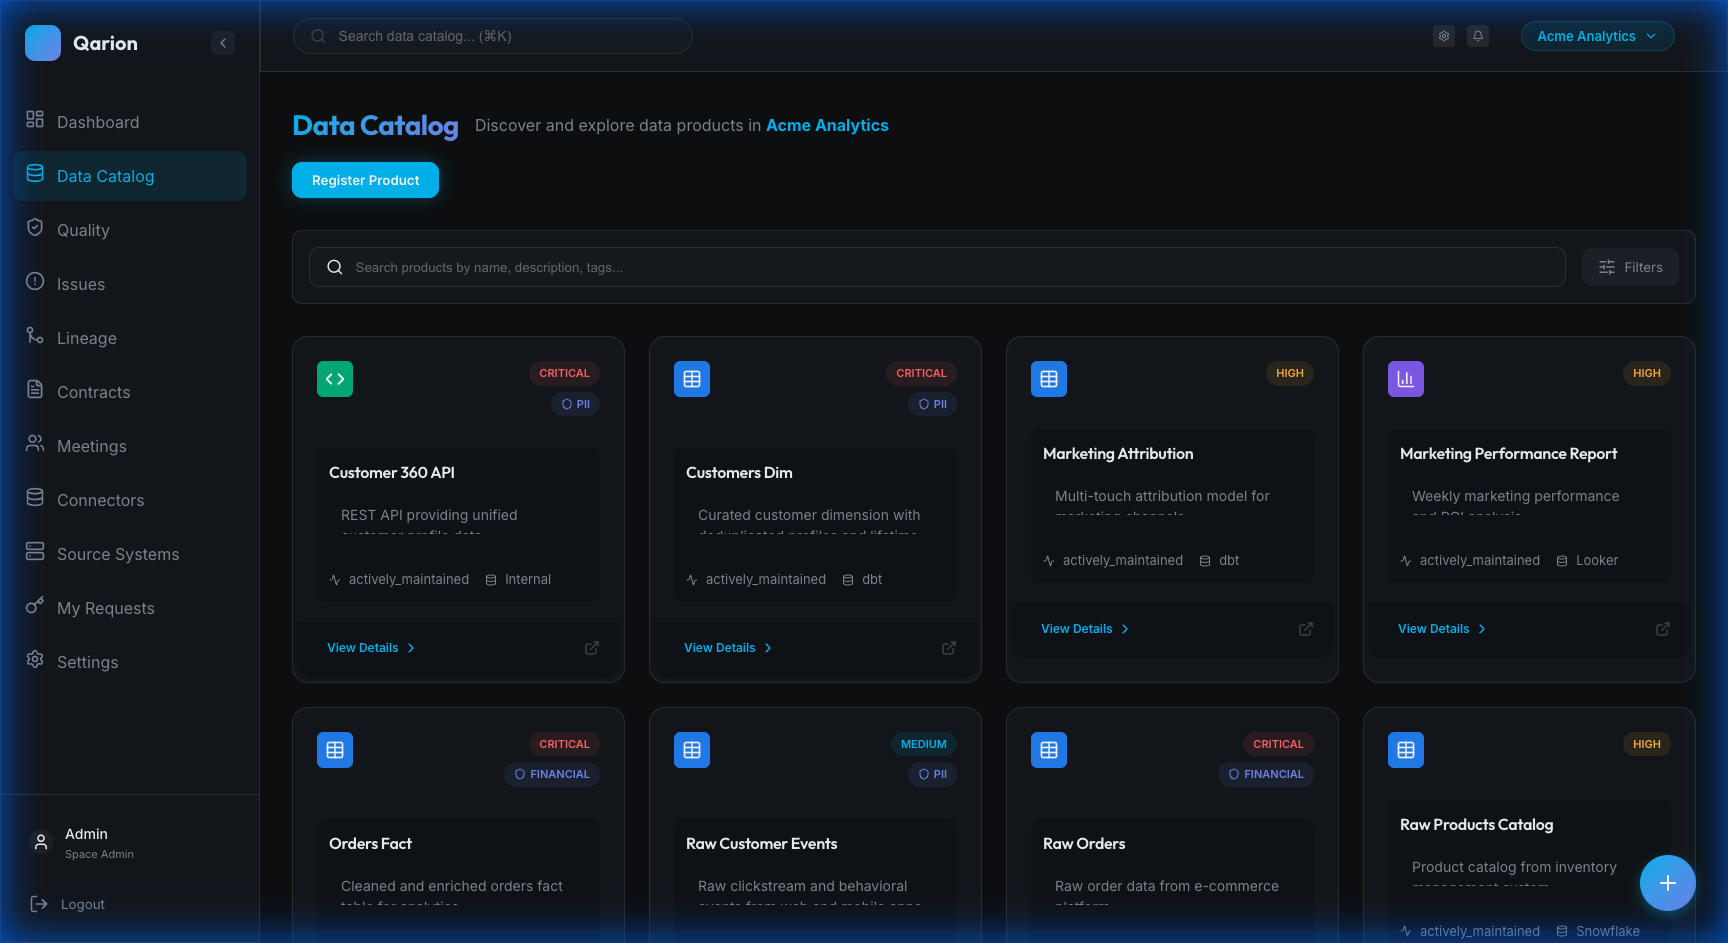1728x943 pixels.
Task: Select Issues from the sidebar menu
Action: coord(80,283)
